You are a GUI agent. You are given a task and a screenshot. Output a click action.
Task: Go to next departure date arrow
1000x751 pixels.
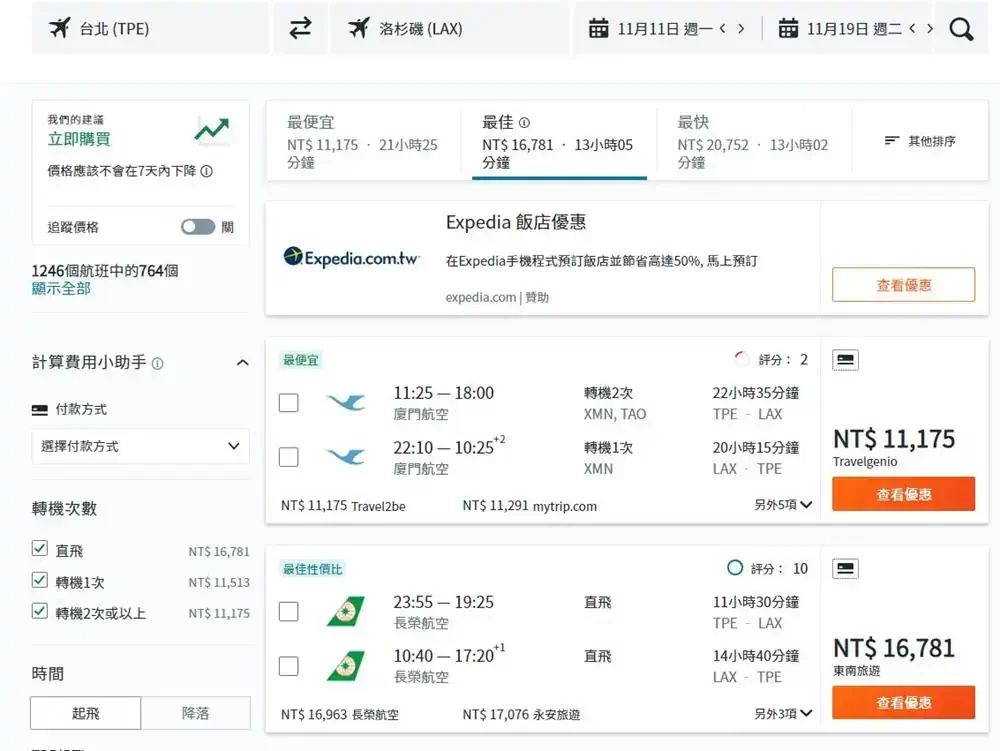pos(741,29)
